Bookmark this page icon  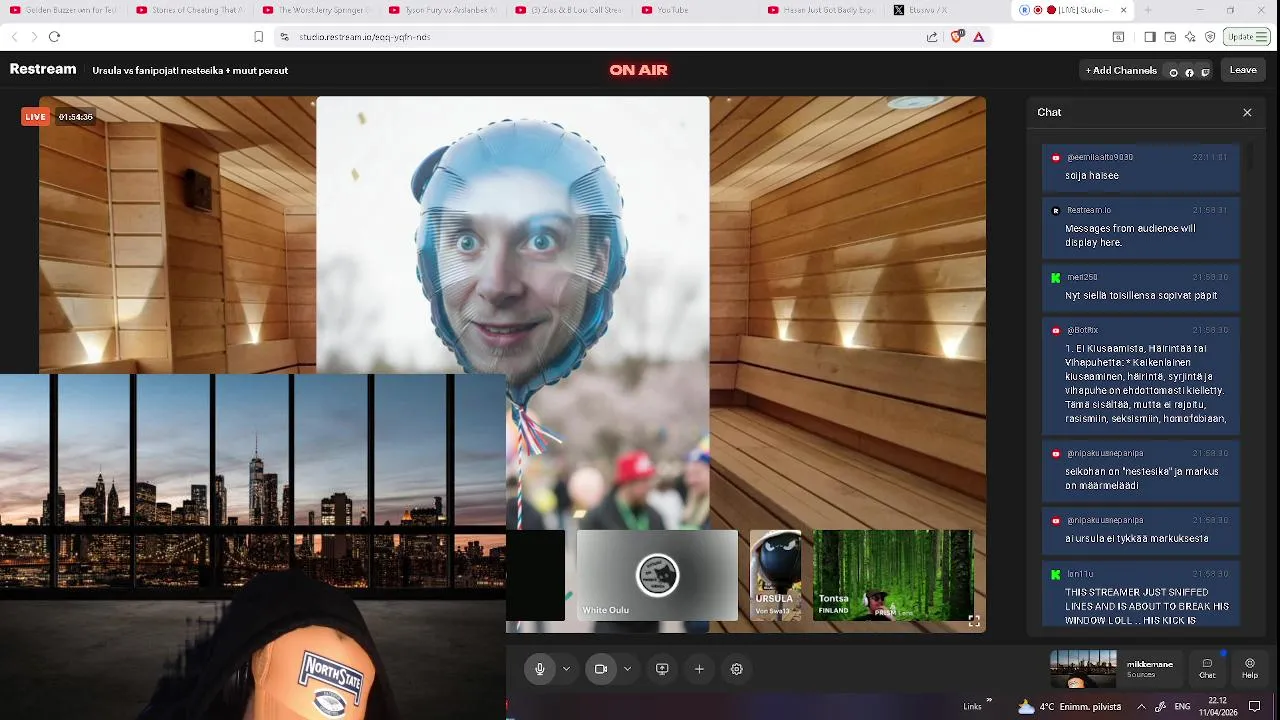pyautogui.click(x=258, y=37)
